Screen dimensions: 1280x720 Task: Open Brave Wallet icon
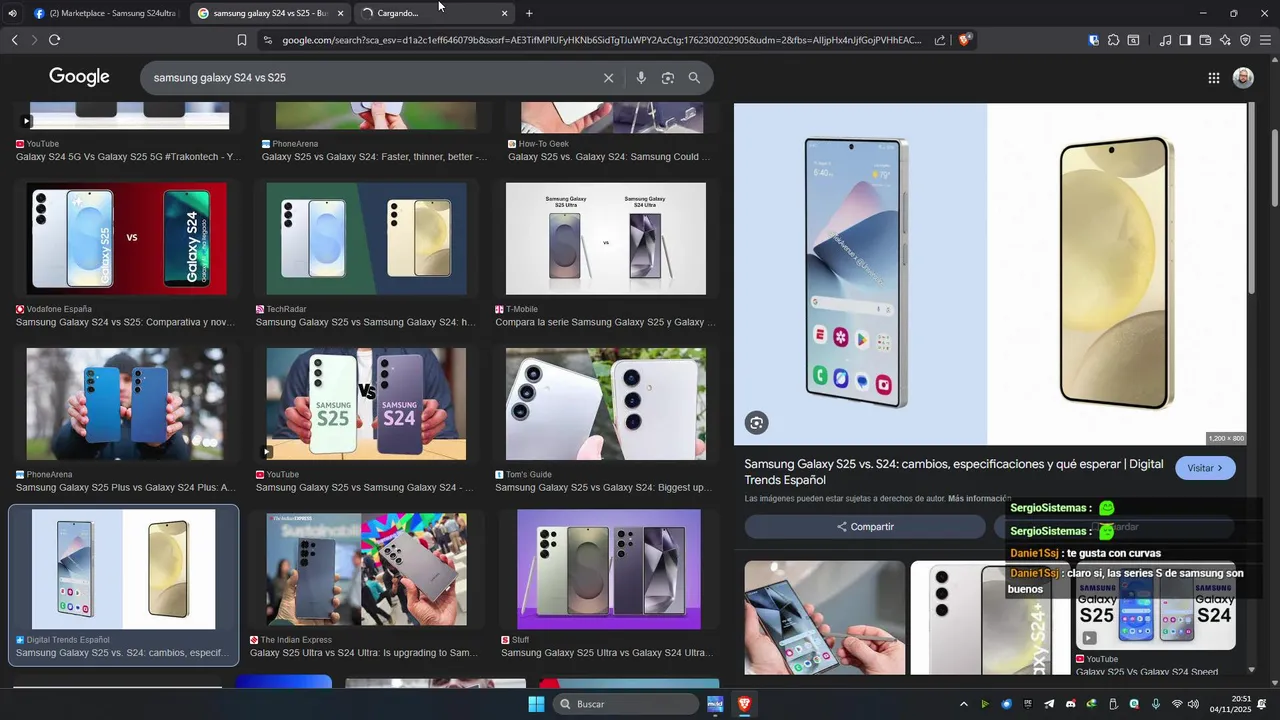pos(1205,40)
